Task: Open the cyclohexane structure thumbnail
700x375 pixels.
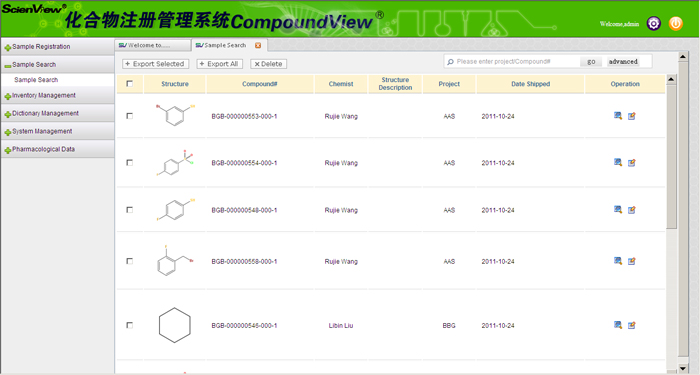Action: click(175, 325)
